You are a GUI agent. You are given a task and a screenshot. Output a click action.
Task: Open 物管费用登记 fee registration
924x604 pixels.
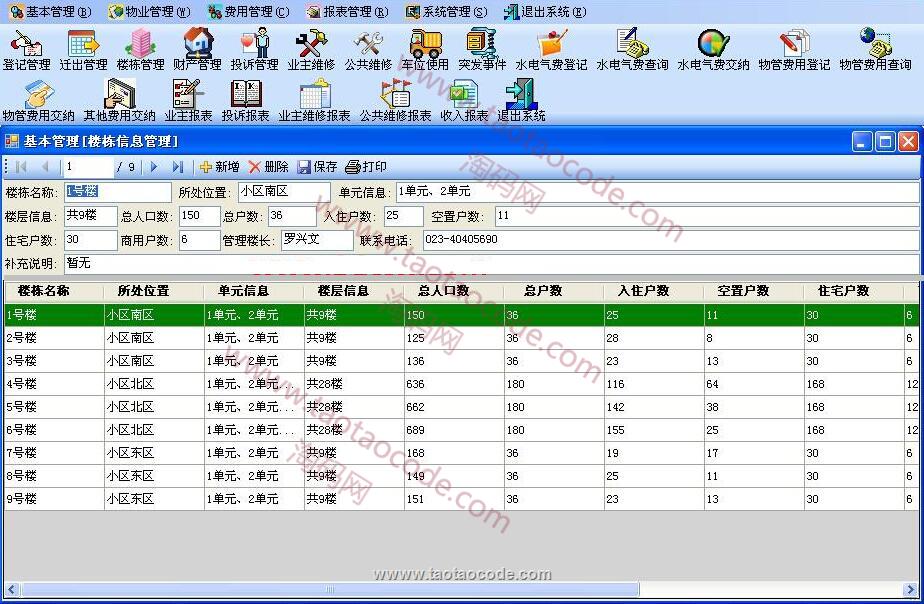[794, 49]
